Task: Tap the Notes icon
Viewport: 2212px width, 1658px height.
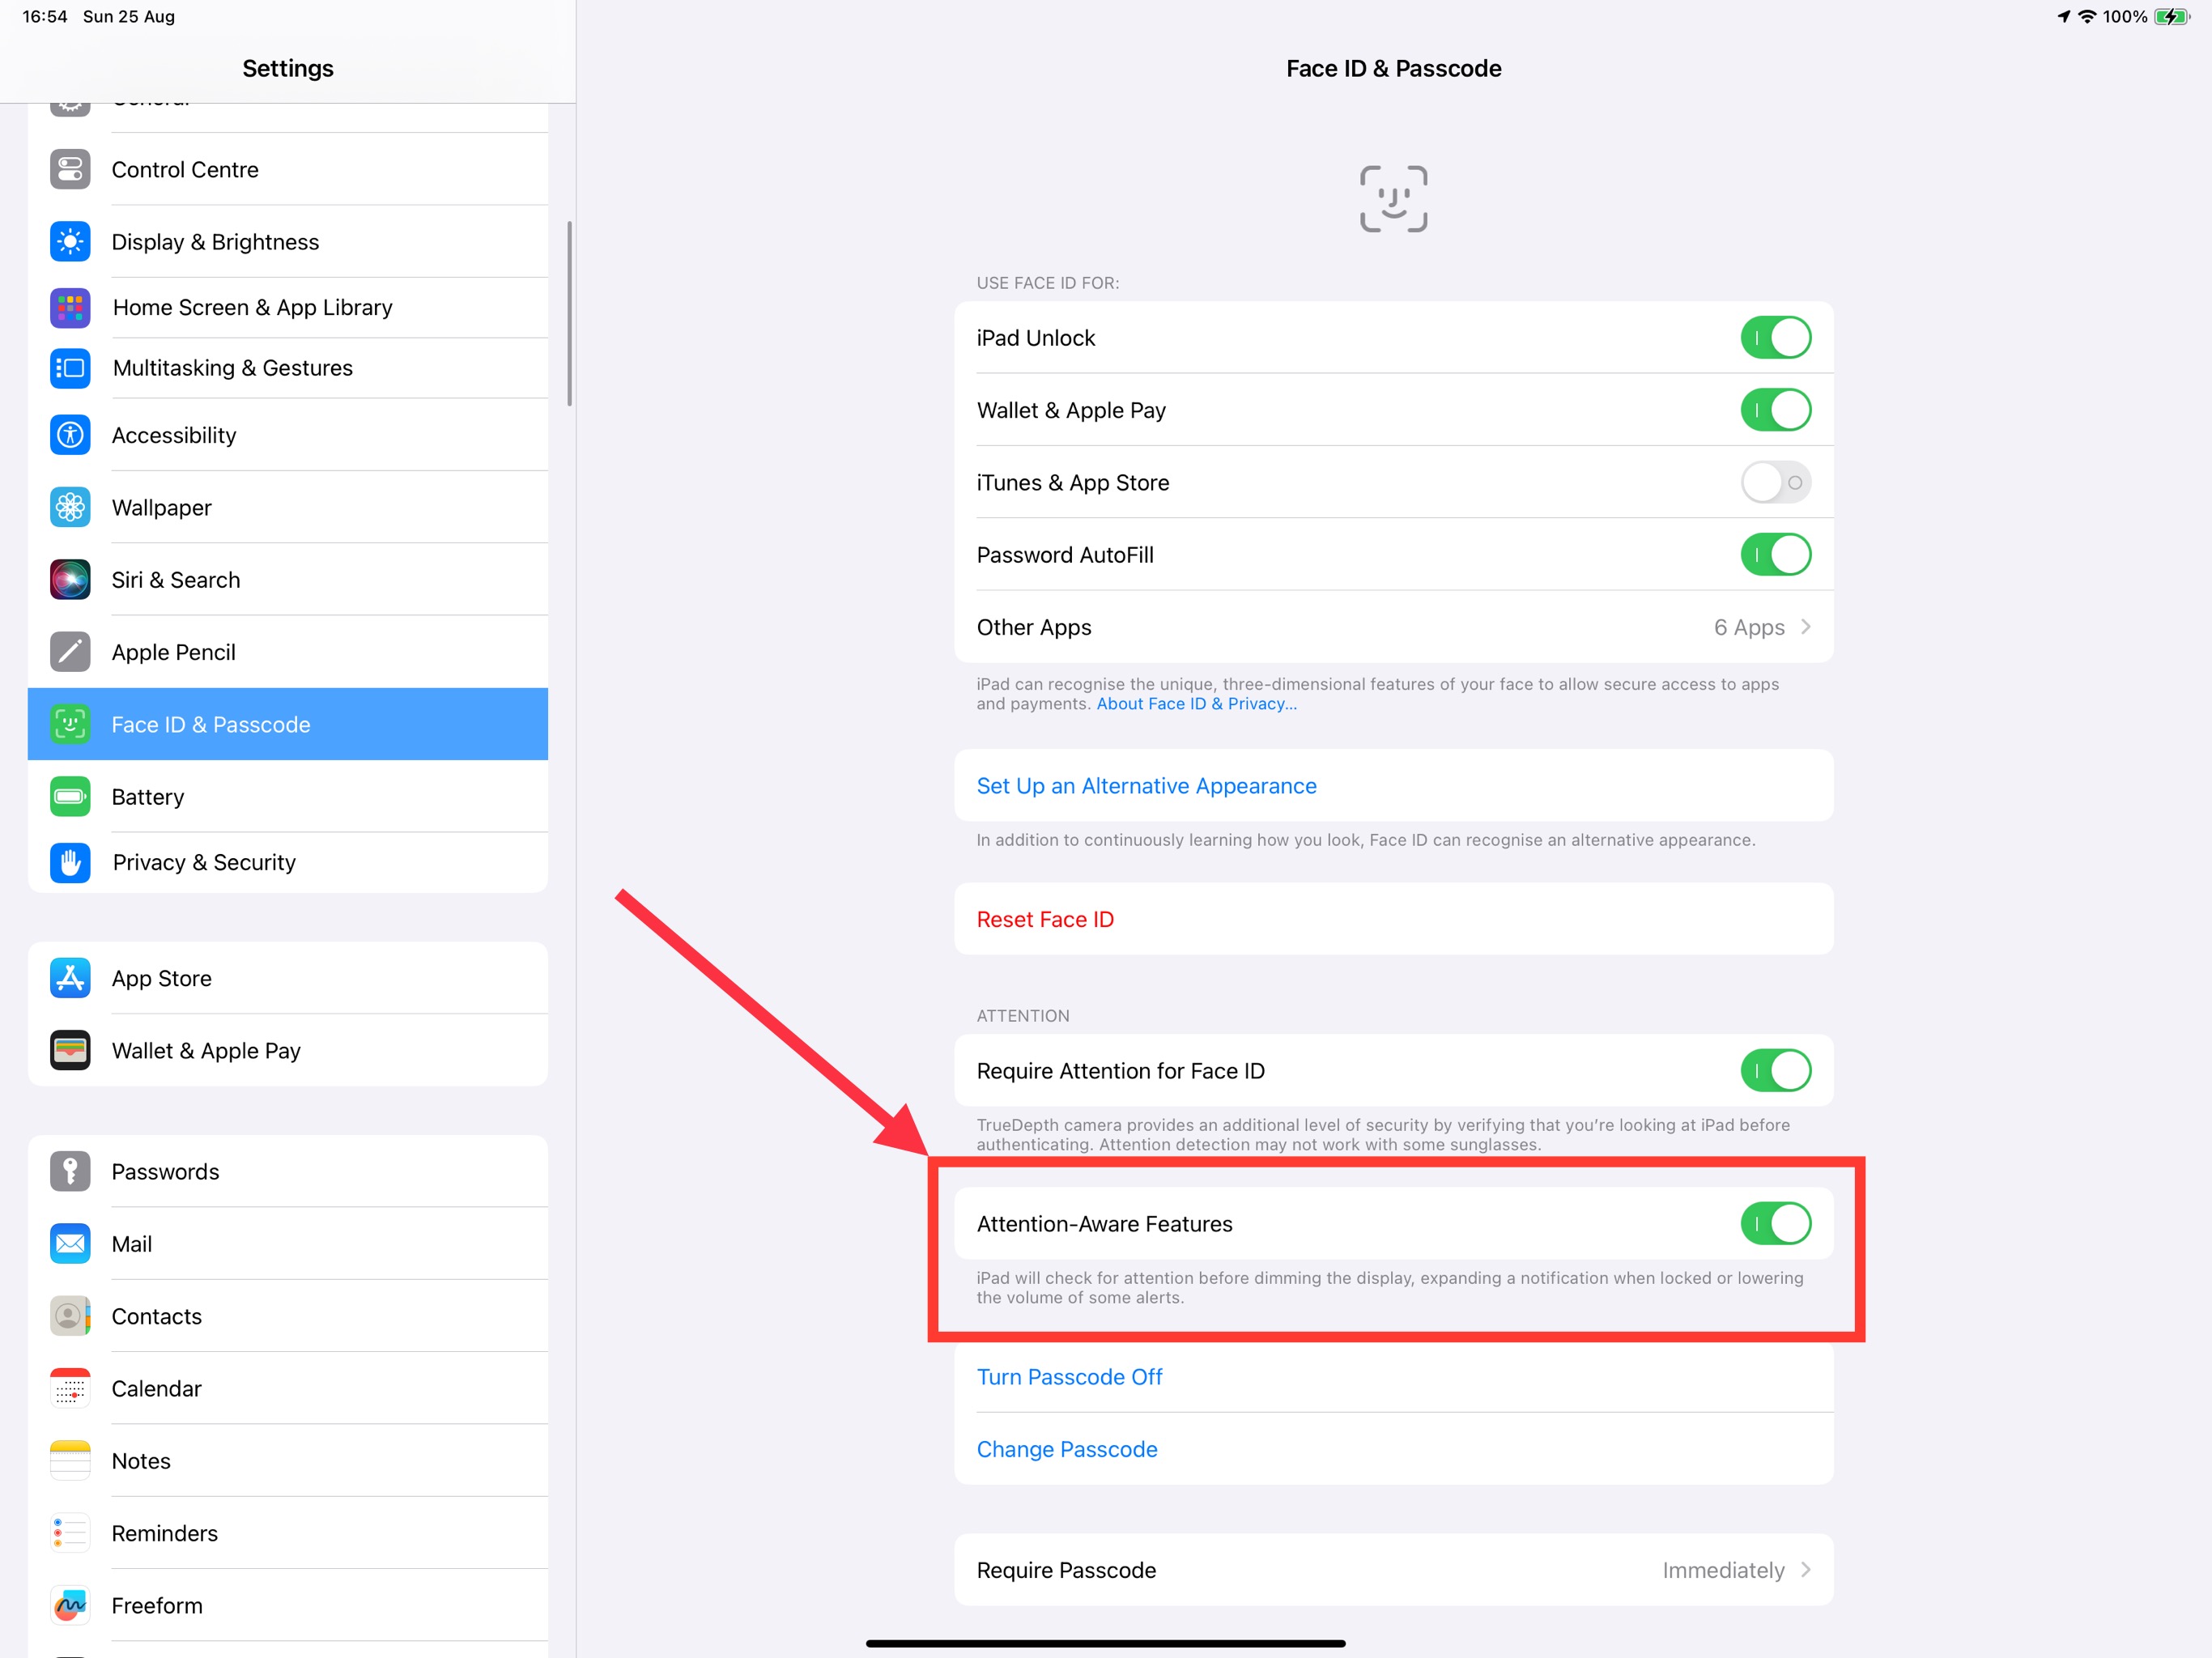Action: [x=70, y=1461]
